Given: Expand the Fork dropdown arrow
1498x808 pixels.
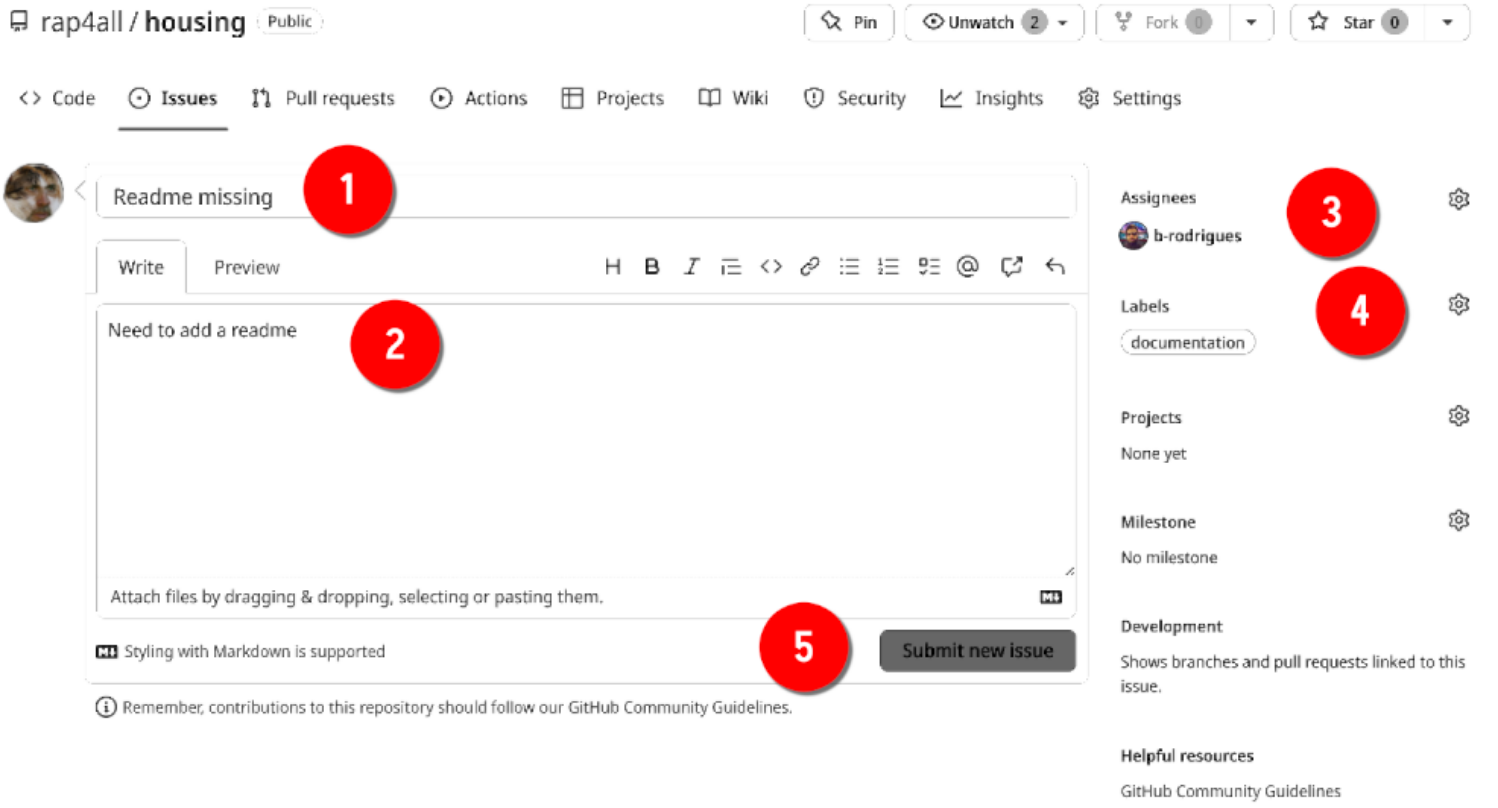Looking at the screenshot, I should pyautogui.click(x=1251, y=23).
